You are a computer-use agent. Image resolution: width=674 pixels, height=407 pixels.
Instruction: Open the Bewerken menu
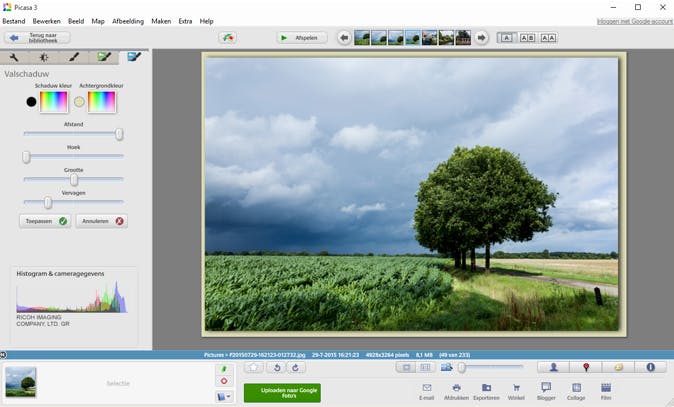[46, 21]
